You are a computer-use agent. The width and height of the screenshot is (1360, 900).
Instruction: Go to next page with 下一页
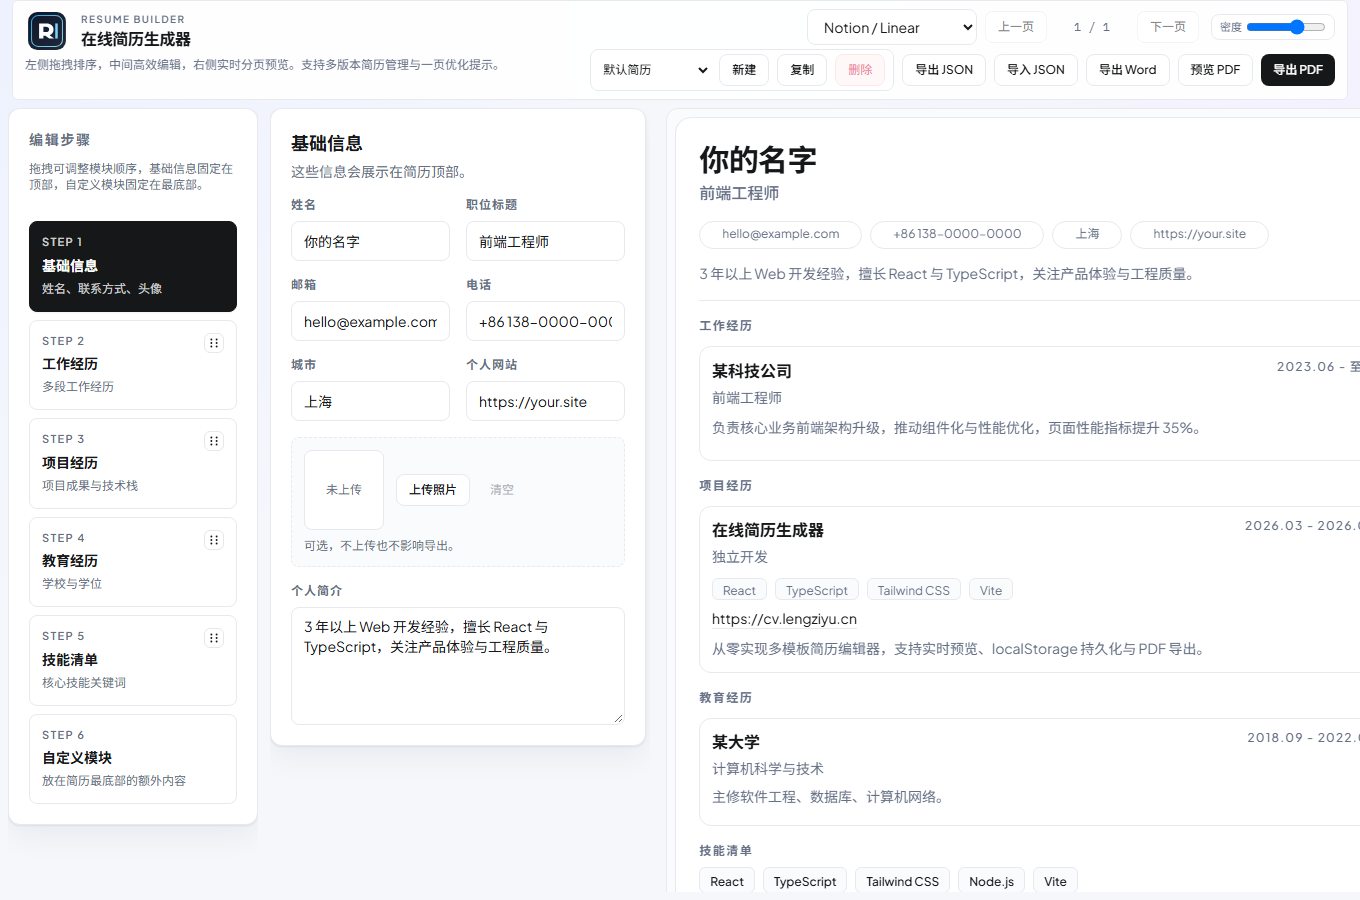tap(1168, 27)
